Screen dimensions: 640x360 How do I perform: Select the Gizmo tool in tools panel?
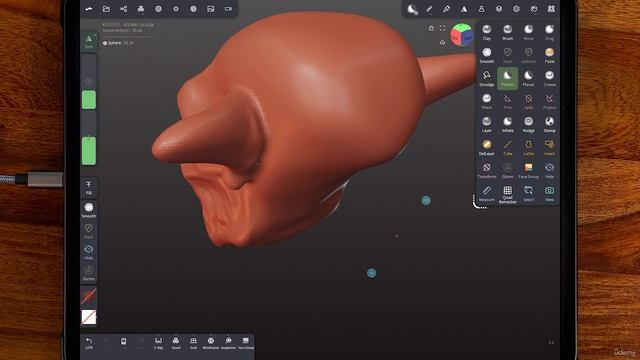[x=507, y=170]
